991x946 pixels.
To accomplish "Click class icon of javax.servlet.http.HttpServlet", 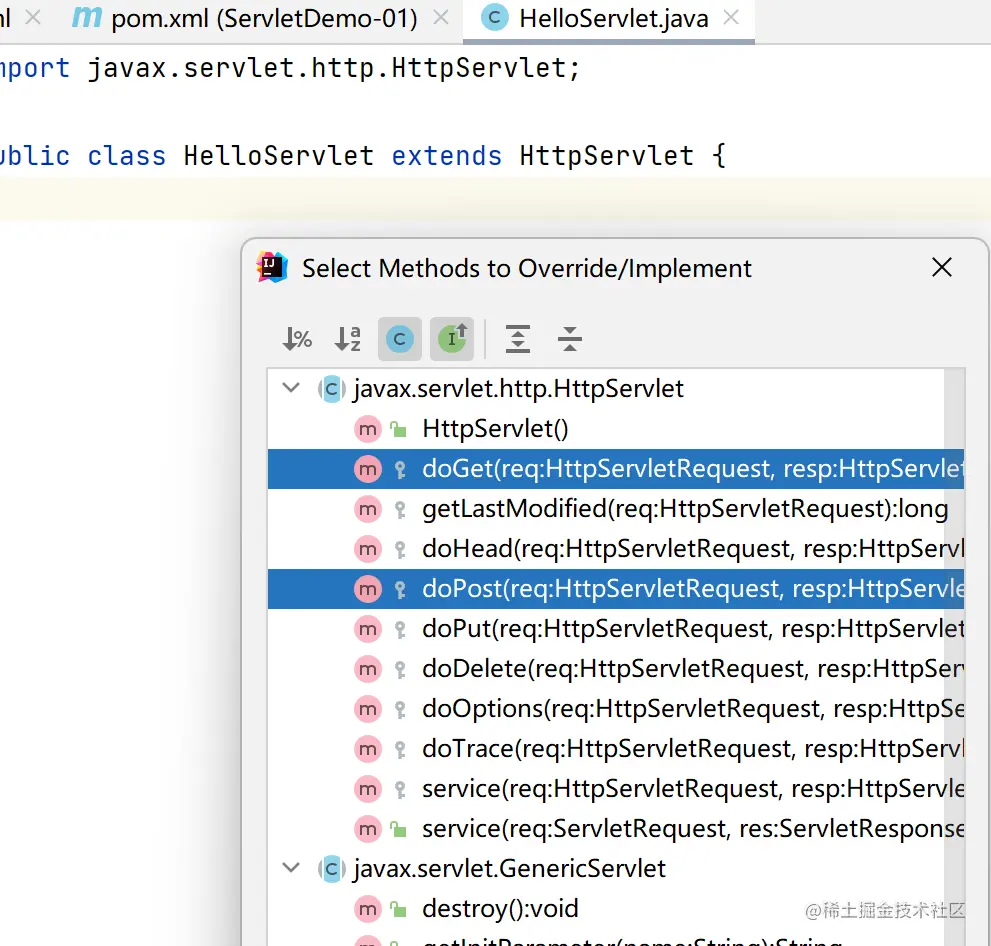I will 331,389.
